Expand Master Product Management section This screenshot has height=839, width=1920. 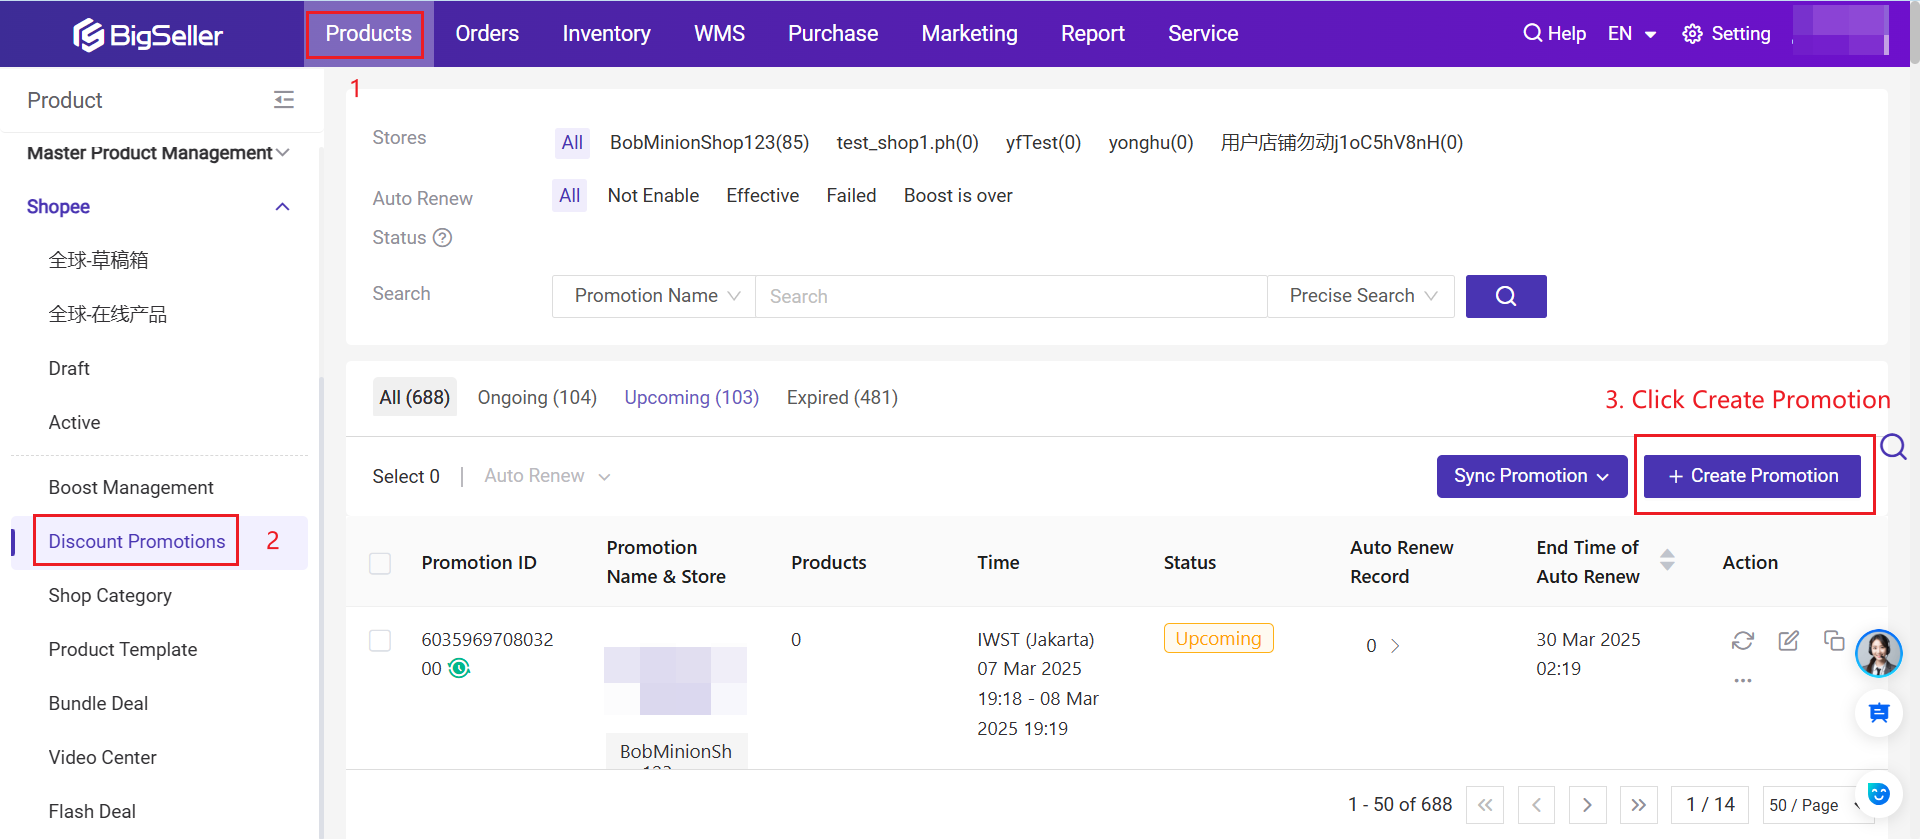pos(158,153)
